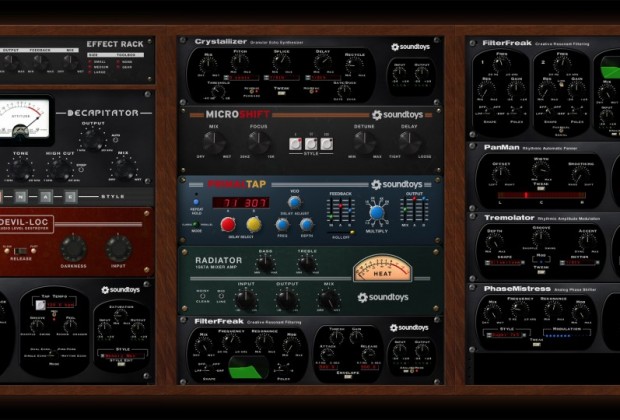Click the Soundtoys gear logo on Radiator
Screen dimensions: 620x420
[362, 297]
